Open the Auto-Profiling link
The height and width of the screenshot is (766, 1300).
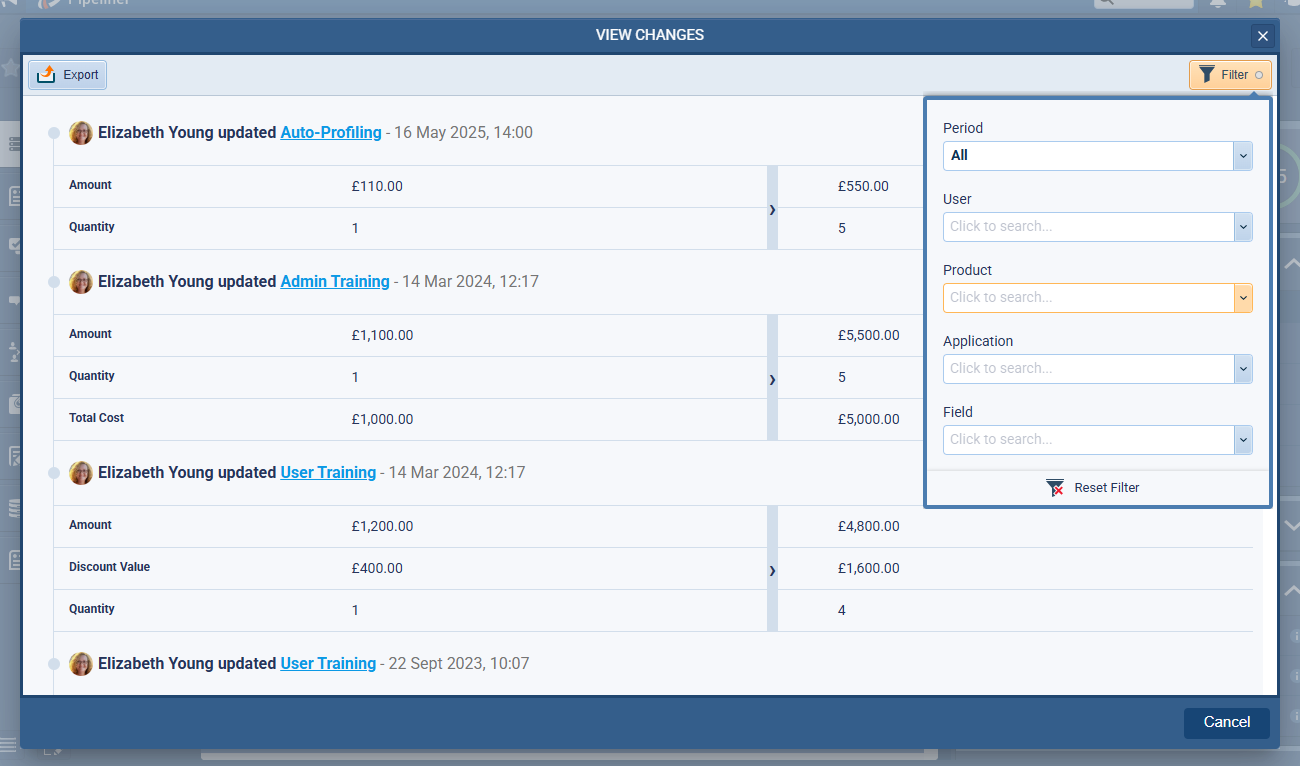point(331,133)
